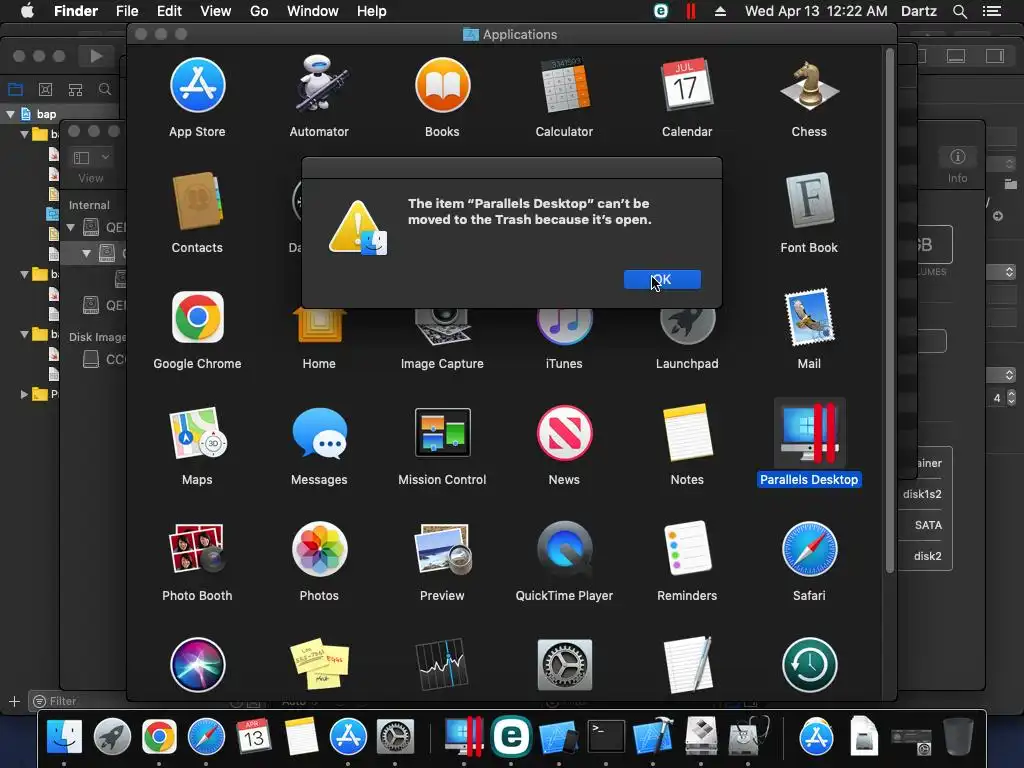Open the Window menu
The image size is (1024, 768).
click(313, 11)
